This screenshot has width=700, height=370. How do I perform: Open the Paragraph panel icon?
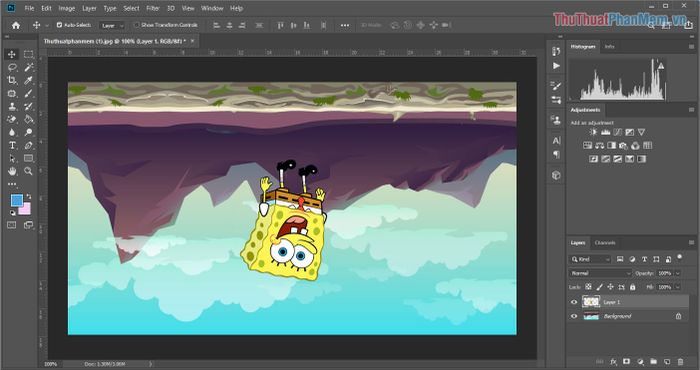(556, 154)
